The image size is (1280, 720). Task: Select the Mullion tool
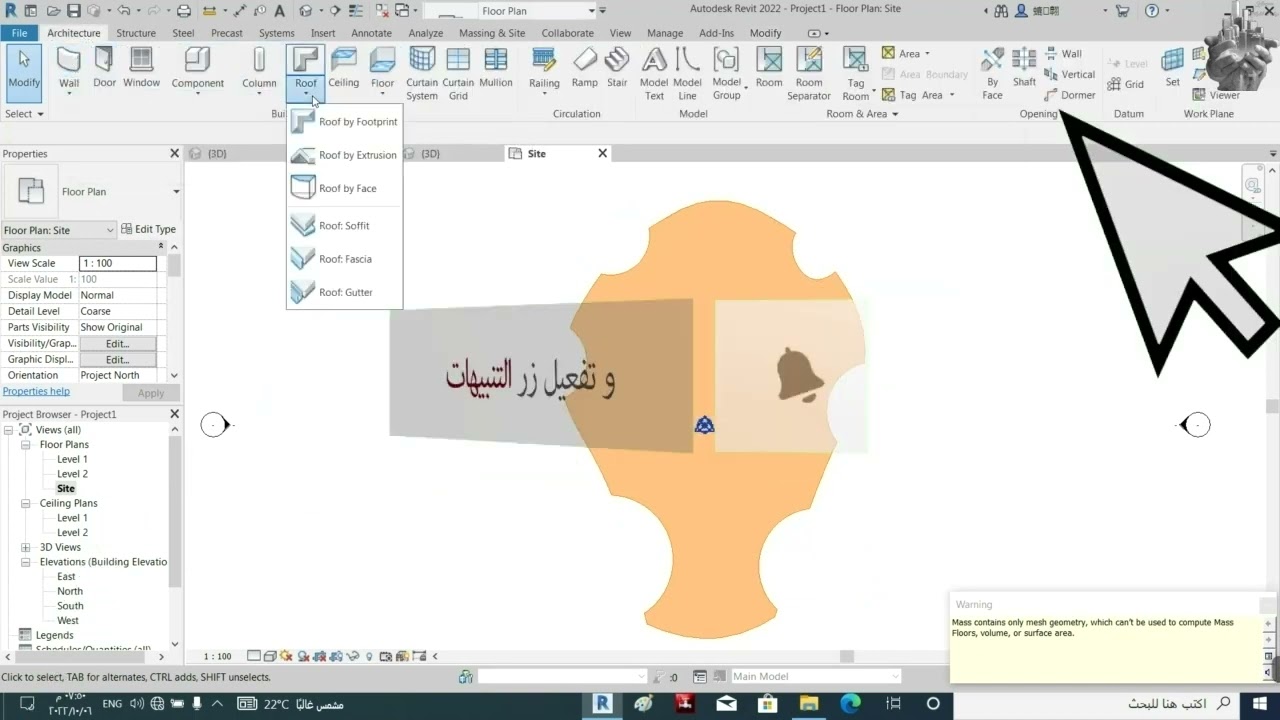496,67
